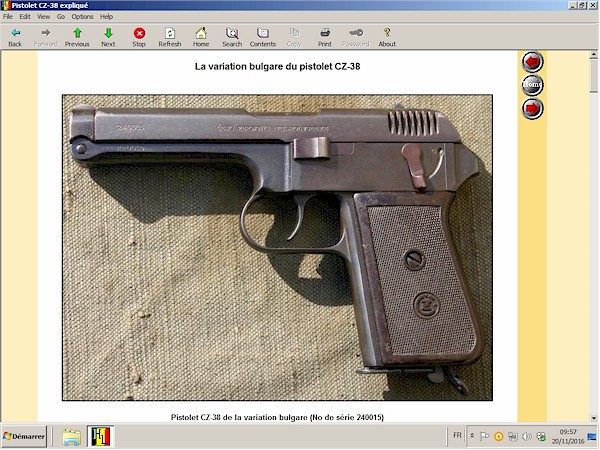
Task: Click the CZ-38 pistol photograph
Action: tap(277, 248)
